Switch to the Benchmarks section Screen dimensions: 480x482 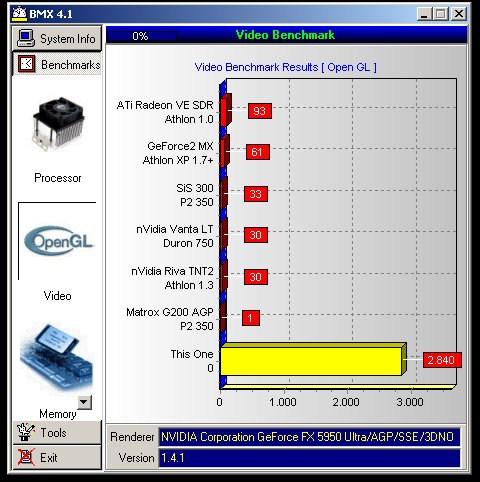pos(57,64)
